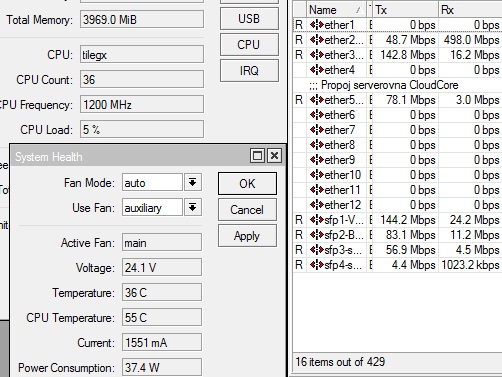The image size is (502, 377).
Task: Open the IRQ resources button
Action: [x=249, y=70]
